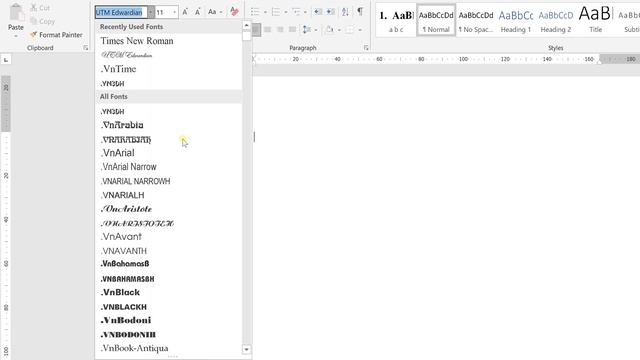Viewport: 640px width, 360px height.
Task: Decrease paragraph indent
Action: coord(318,12)
